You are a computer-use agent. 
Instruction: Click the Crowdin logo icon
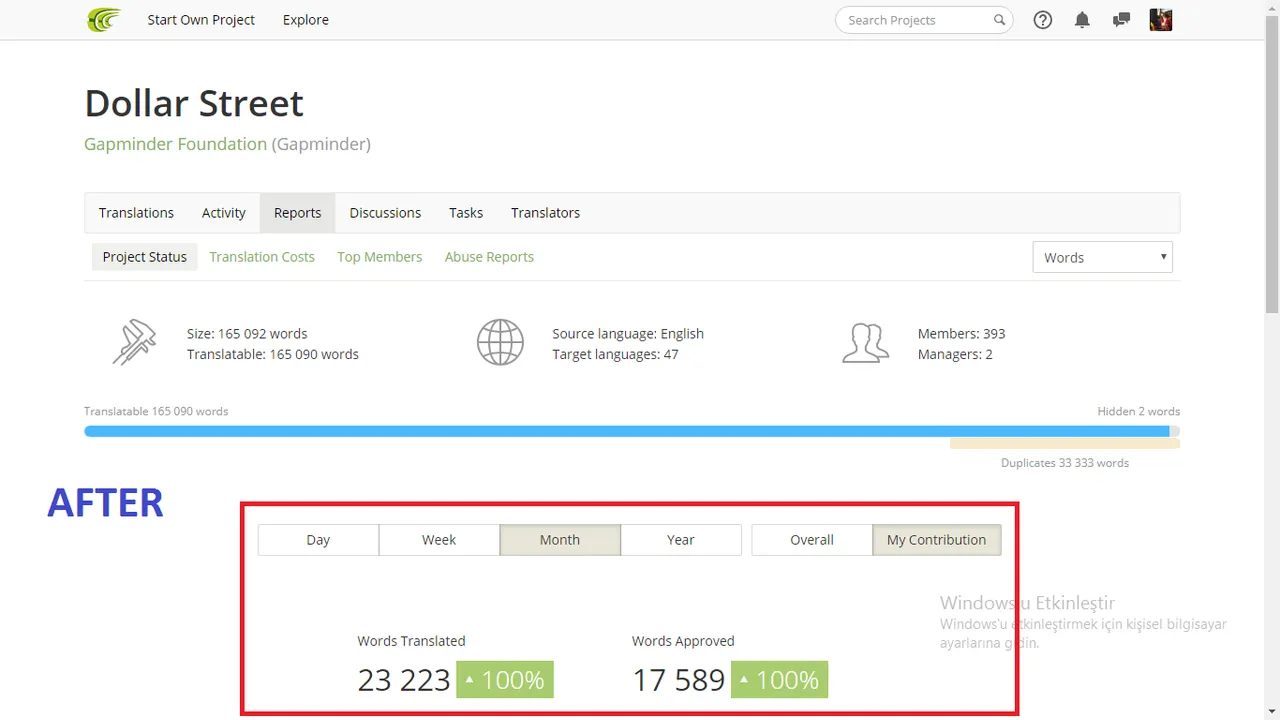click(104, 20)
